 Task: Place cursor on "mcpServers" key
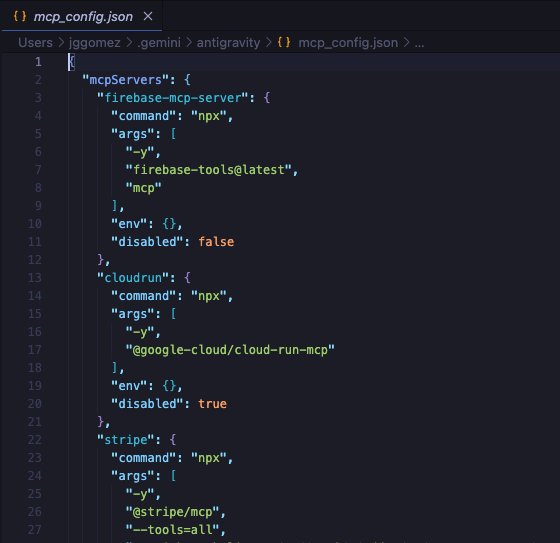point(125,80)
